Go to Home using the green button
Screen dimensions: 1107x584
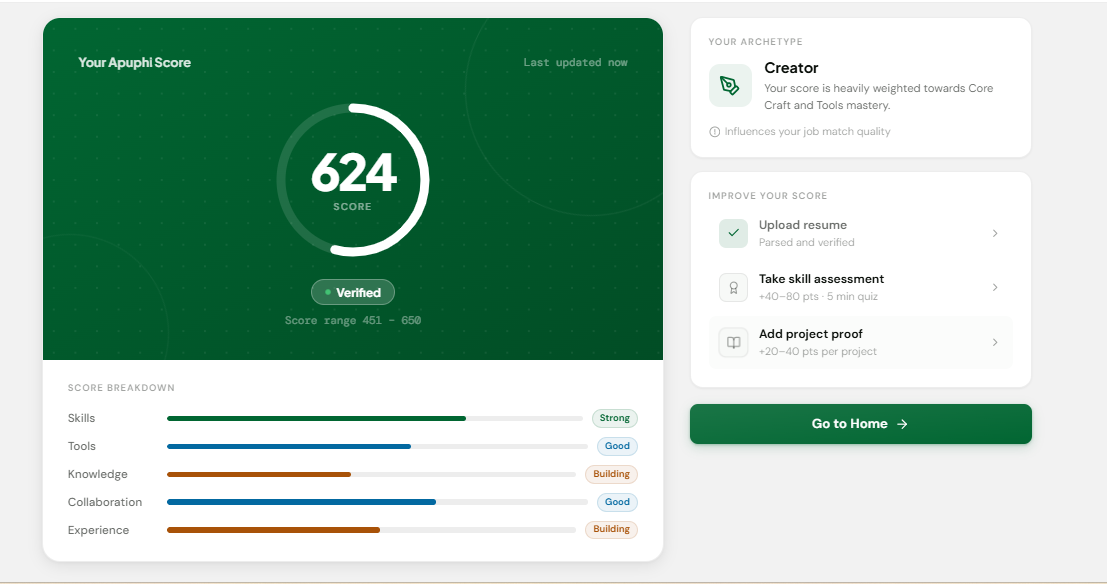pos(861,424)
